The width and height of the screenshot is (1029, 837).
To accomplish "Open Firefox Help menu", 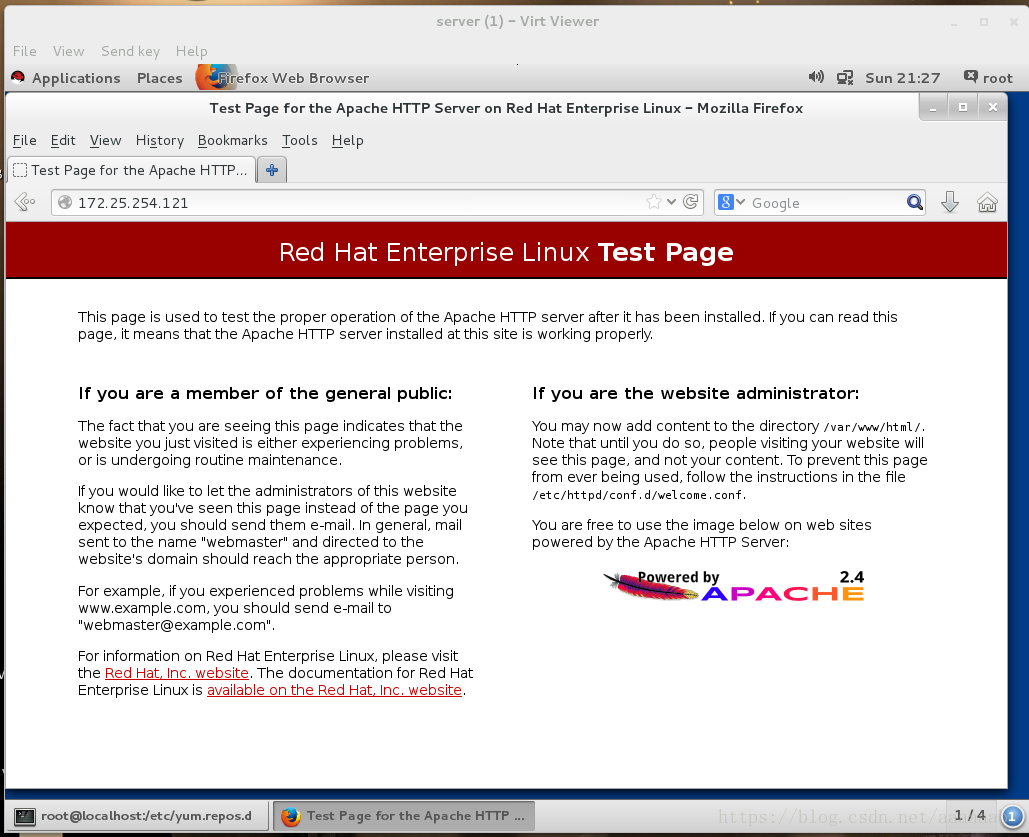I will 348,140.
